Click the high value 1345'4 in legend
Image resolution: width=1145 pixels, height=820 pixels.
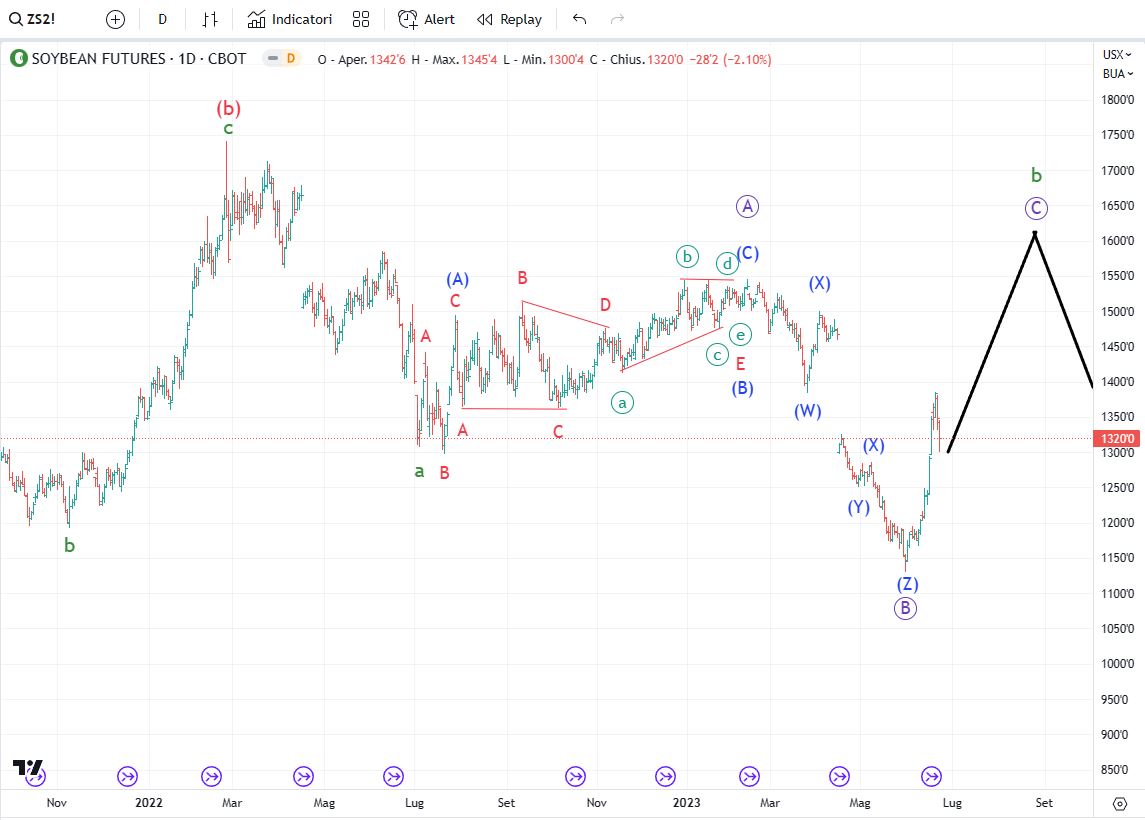[479, 60]
